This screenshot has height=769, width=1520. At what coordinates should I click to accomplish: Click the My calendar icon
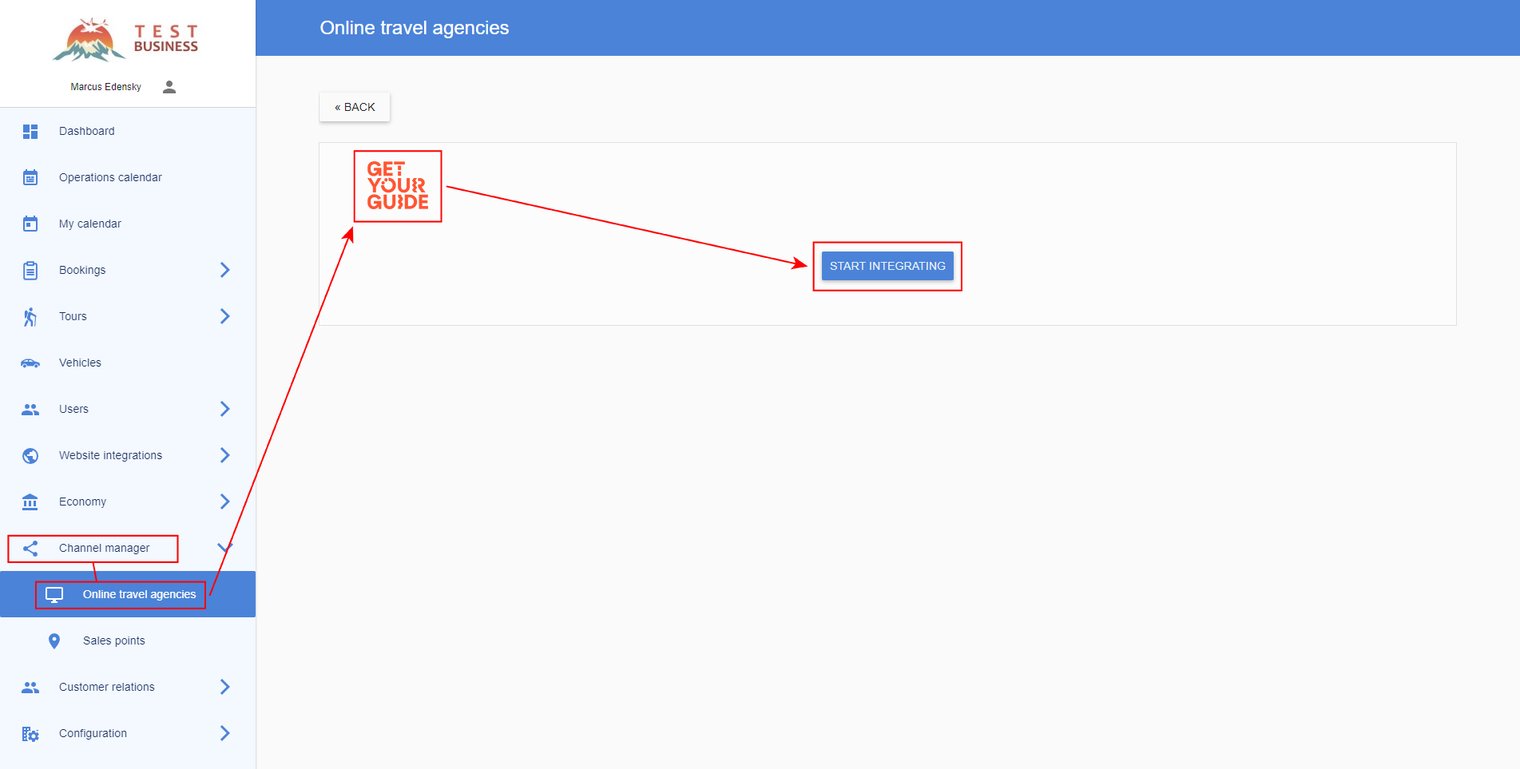click(30, 224)
